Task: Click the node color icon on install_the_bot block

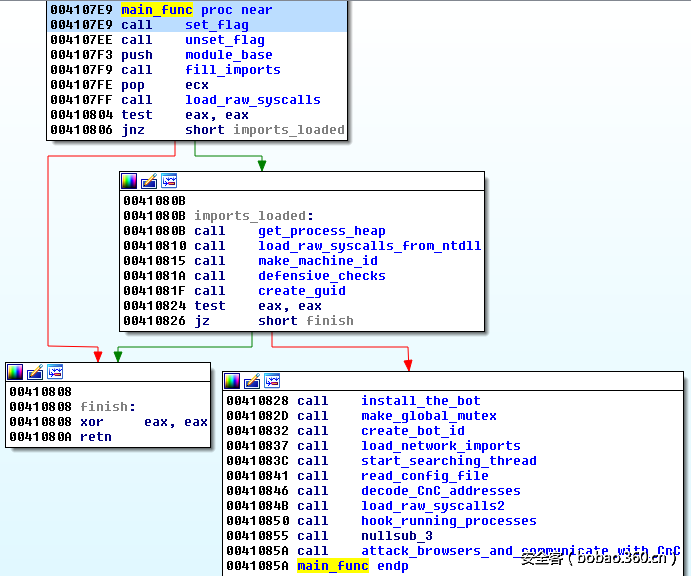Action: 232,381
